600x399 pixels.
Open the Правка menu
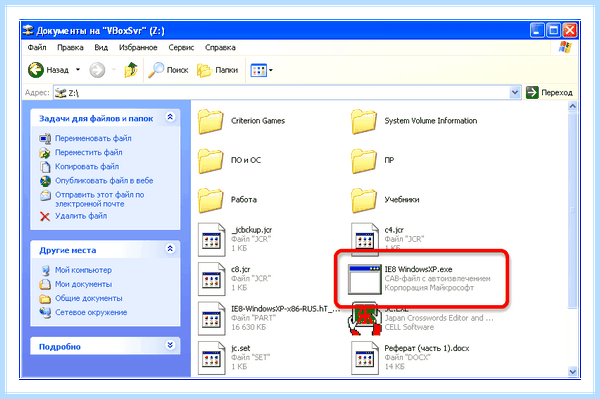click(x=70, y=47)
